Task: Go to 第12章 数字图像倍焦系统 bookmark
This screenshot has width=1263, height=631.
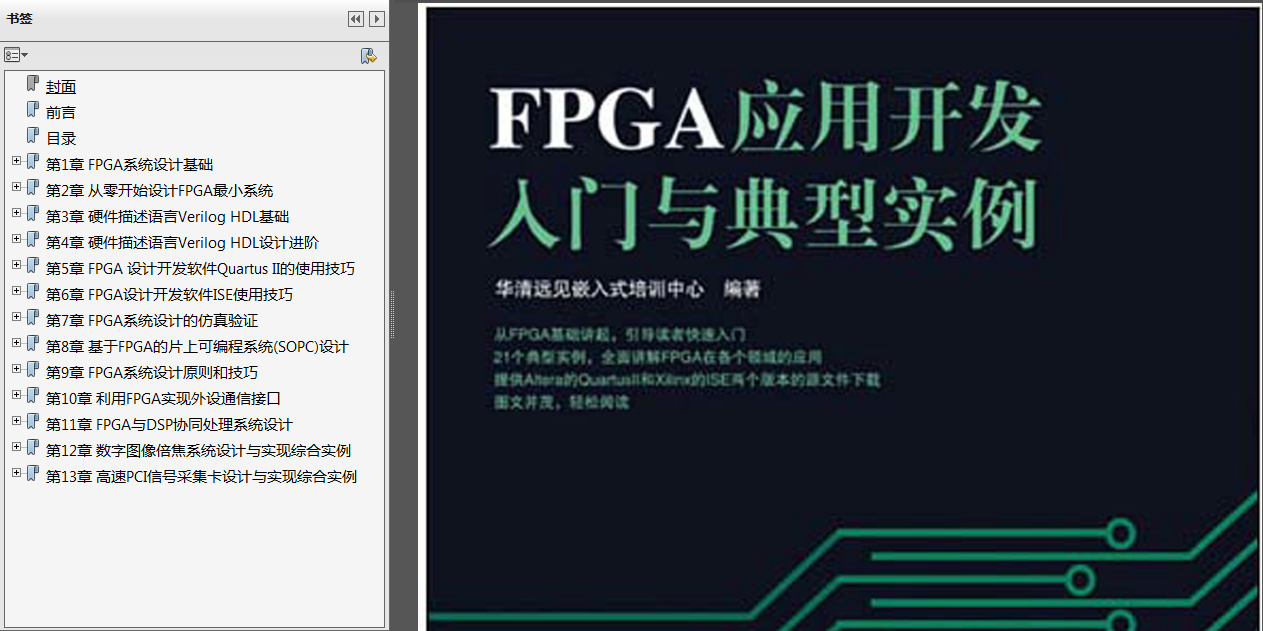Action: tap(199, 451)
